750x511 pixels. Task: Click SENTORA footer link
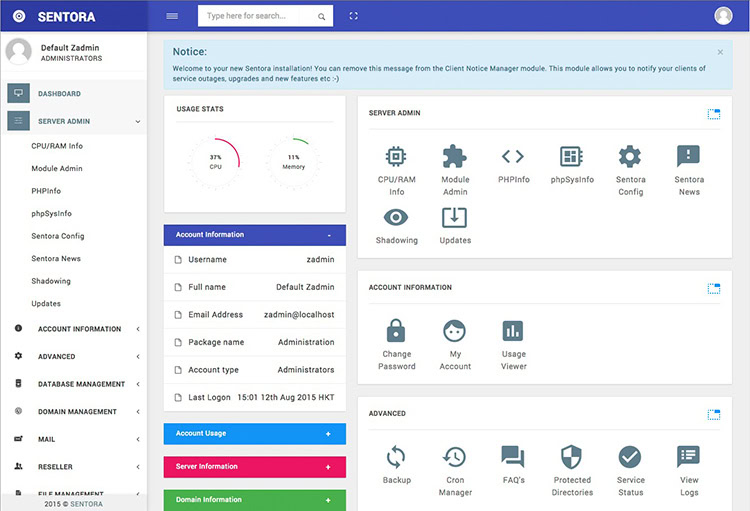(x=87, y=504)
